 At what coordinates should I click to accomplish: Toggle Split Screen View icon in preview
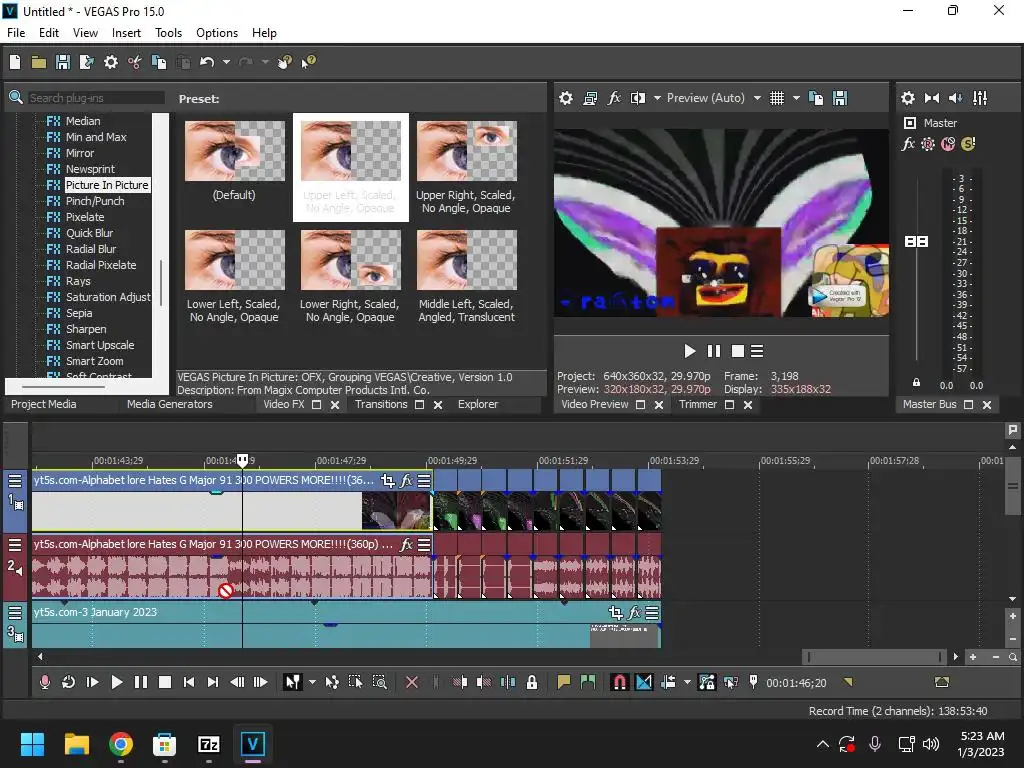point(638,98)
